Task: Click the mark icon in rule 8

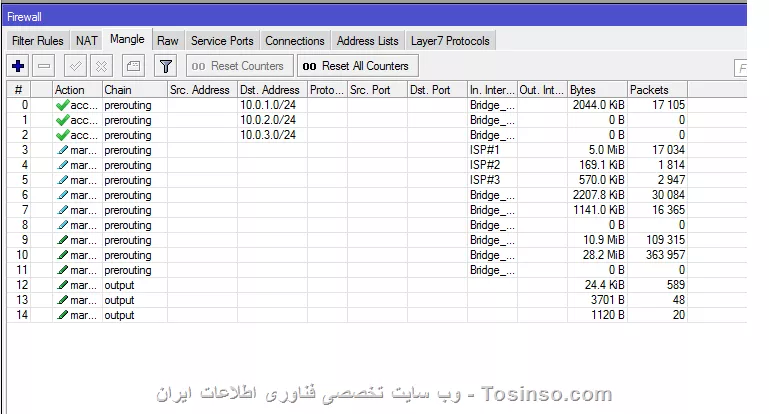Action: tap(62, 225)
